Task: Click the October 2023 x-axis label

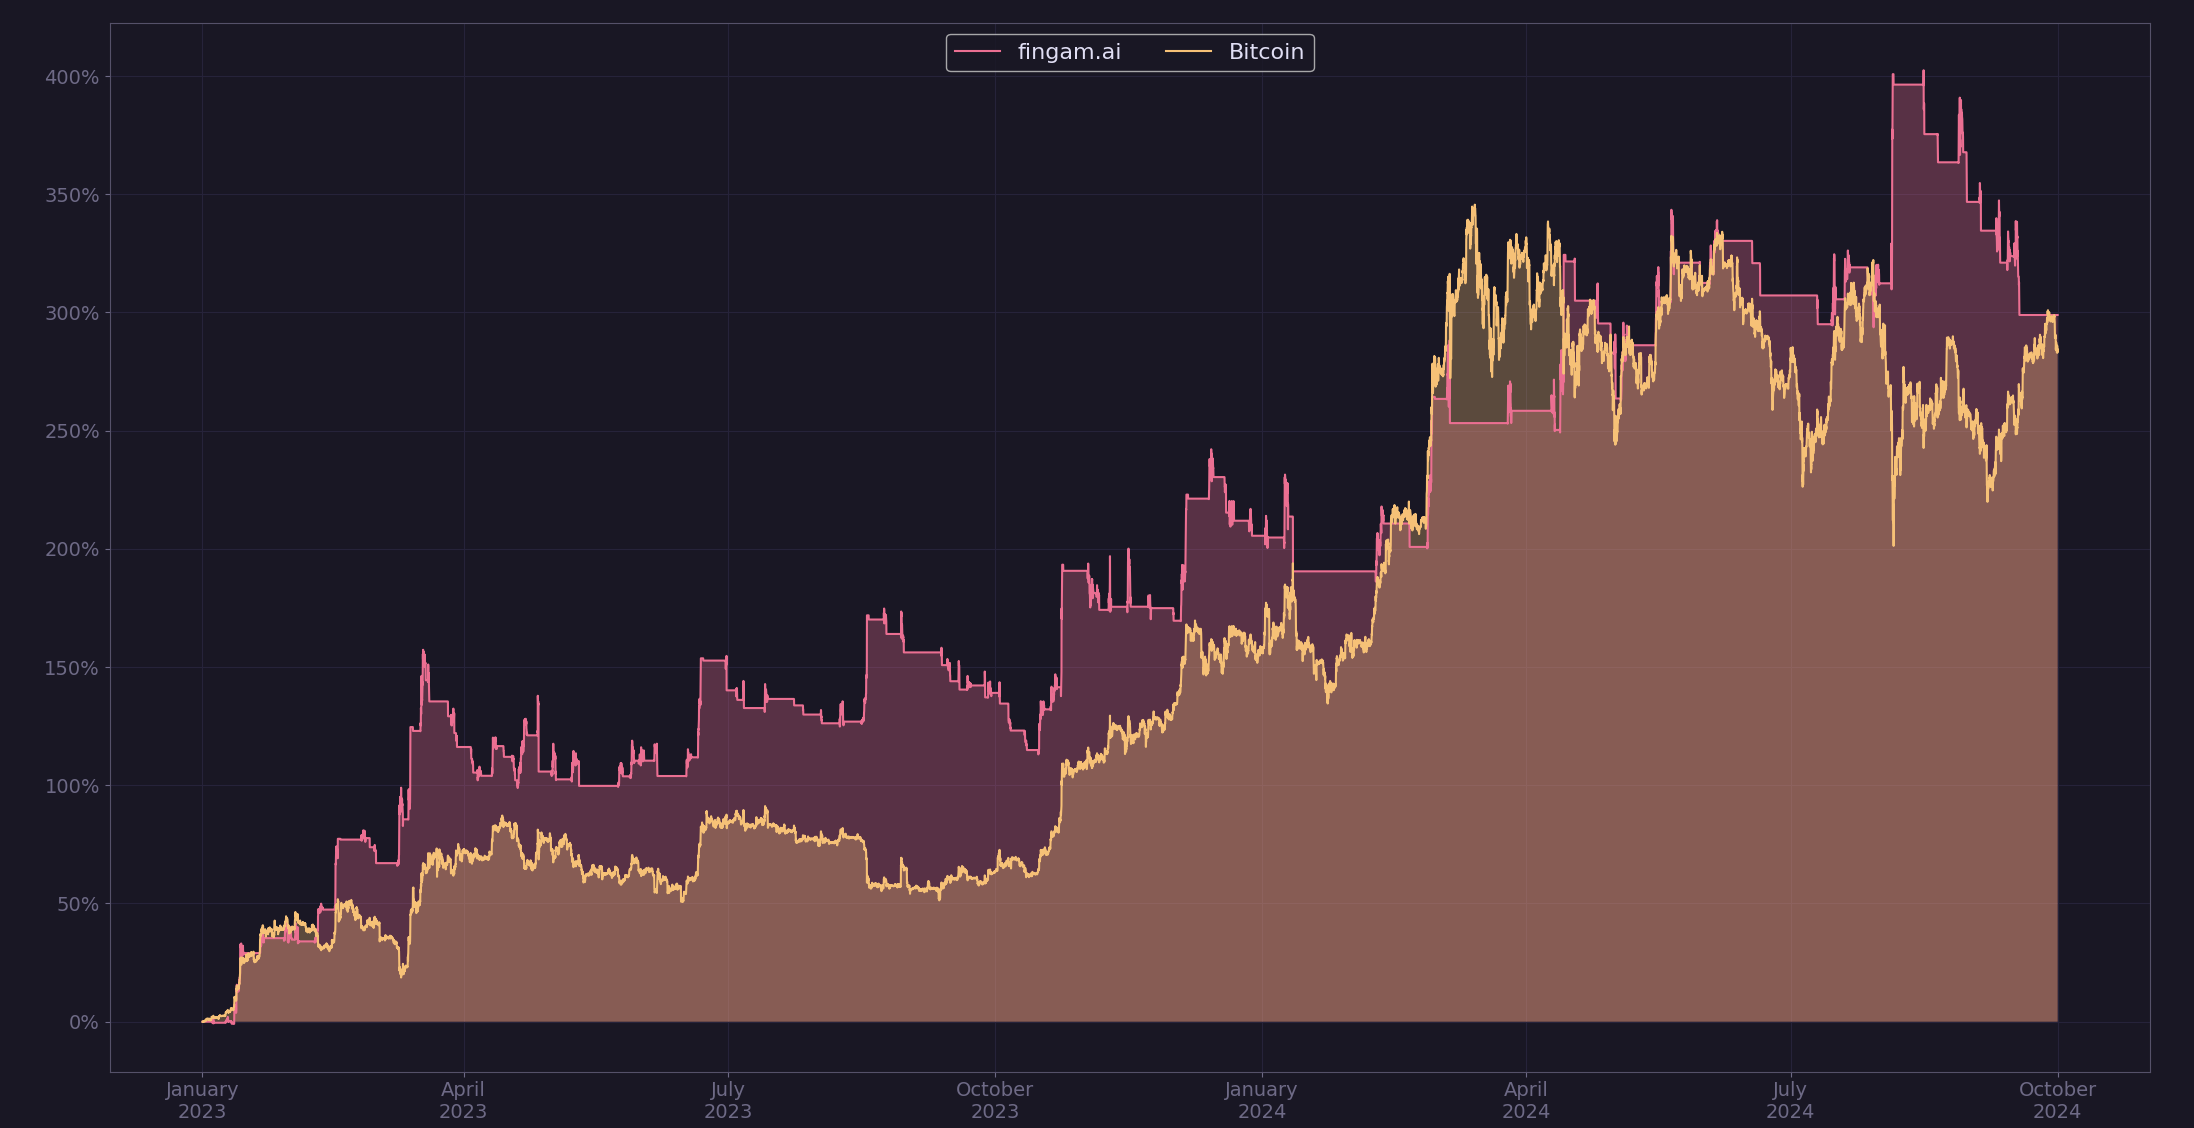Action: click(994, 1100)
